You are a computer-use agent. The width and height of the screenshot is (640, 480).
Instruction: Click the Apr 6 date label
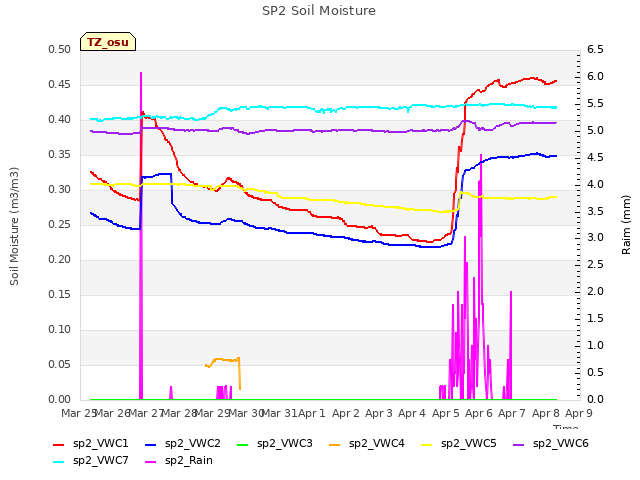[479, 413]
